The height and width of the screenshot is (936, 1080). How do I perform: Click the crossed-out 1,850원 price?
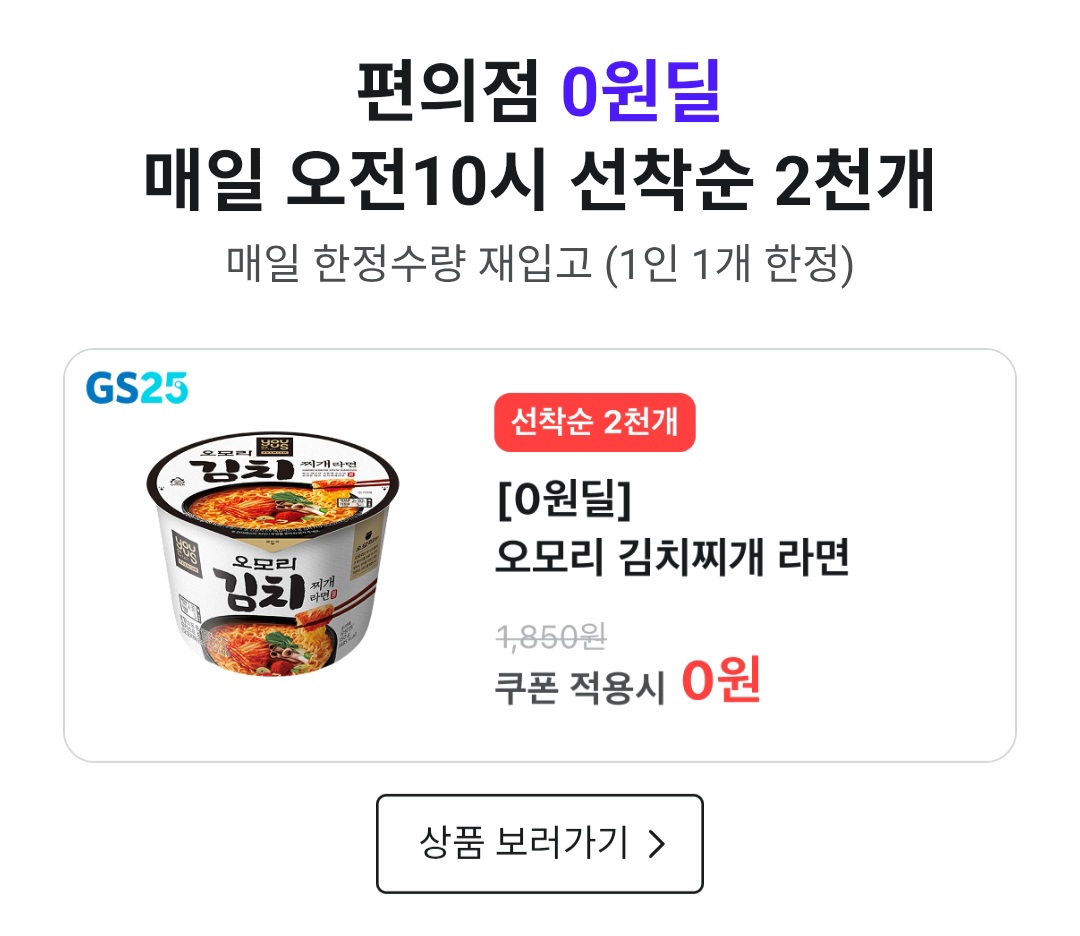(x=551, y=636)
